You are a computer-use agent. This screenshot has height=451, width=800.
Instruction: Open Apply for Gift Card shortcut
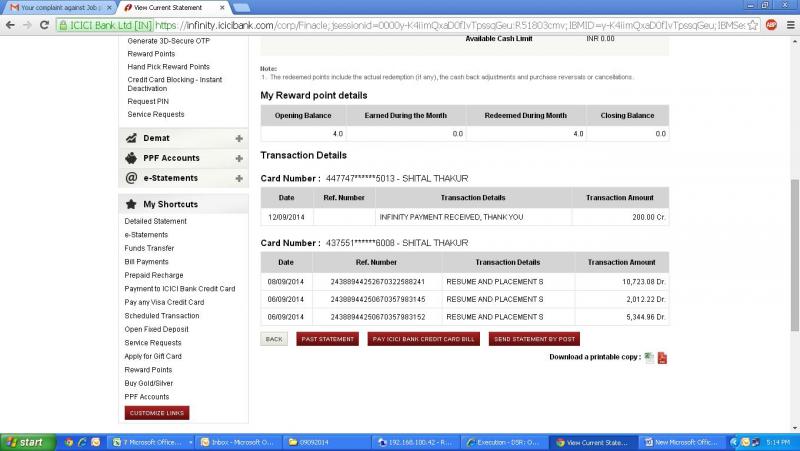[153, 356]
